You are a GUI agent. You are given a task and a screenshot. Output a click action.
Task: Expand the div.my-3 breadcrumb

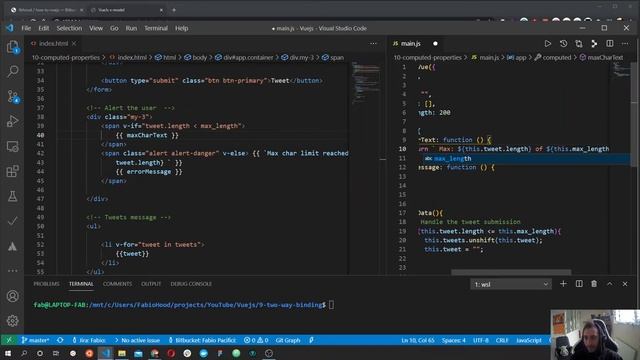coord(298,58)
